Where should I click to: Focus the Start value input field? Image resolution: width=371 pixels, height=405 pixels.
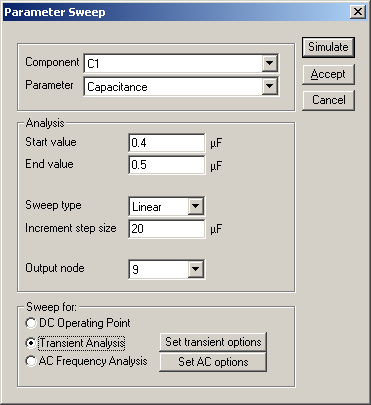tap(167, 143)
